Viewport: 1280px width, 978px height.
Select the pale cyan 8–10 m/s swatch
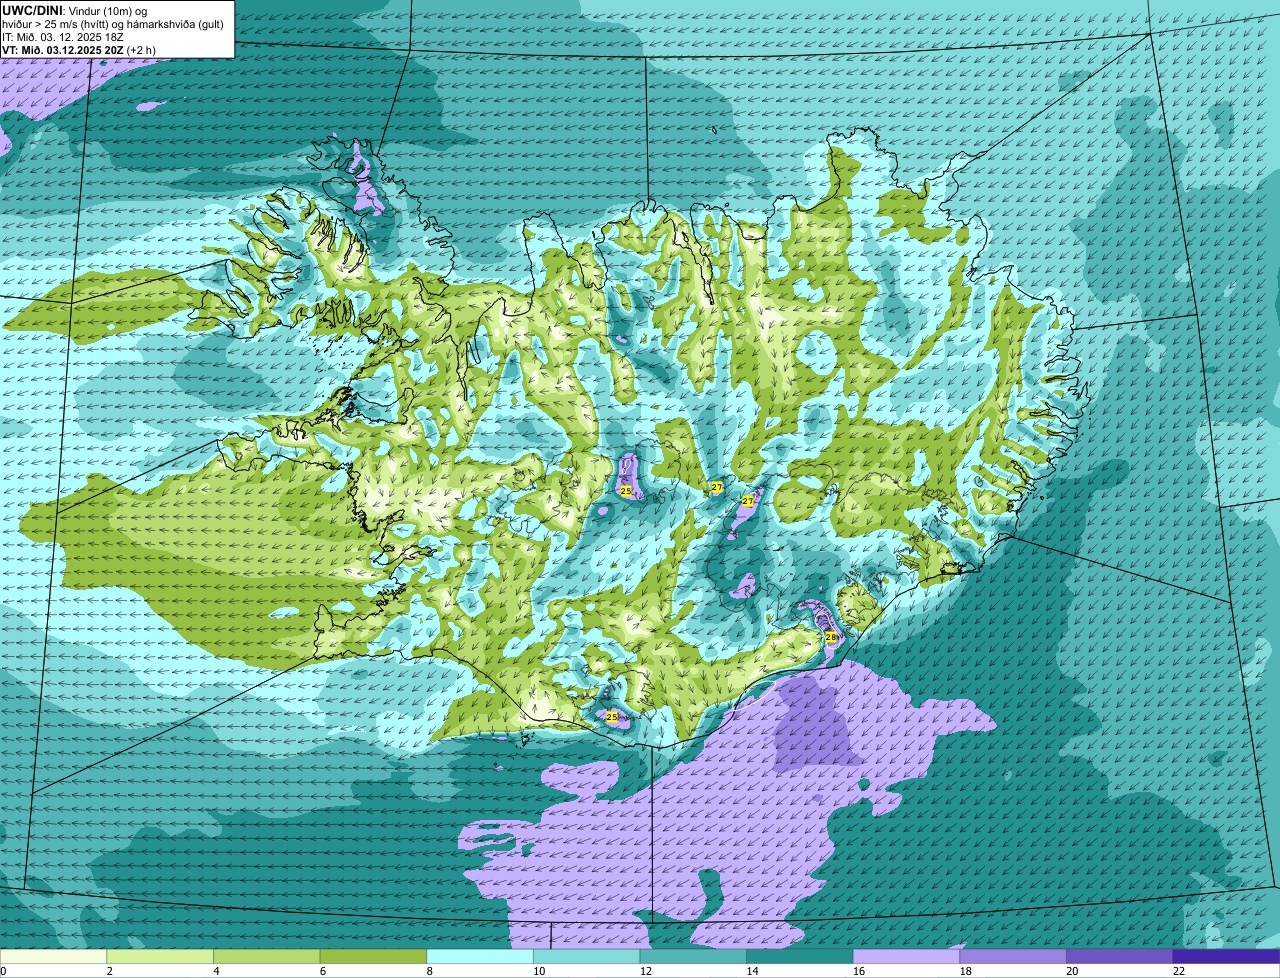click(480, 956)
